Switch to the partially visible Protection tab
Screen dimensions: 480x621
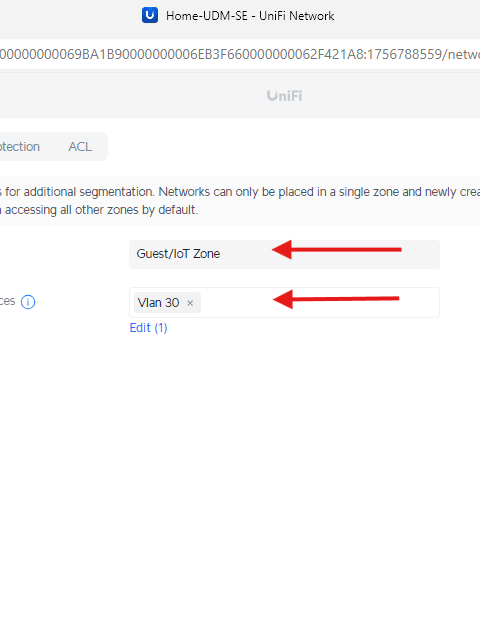[20, 147]
